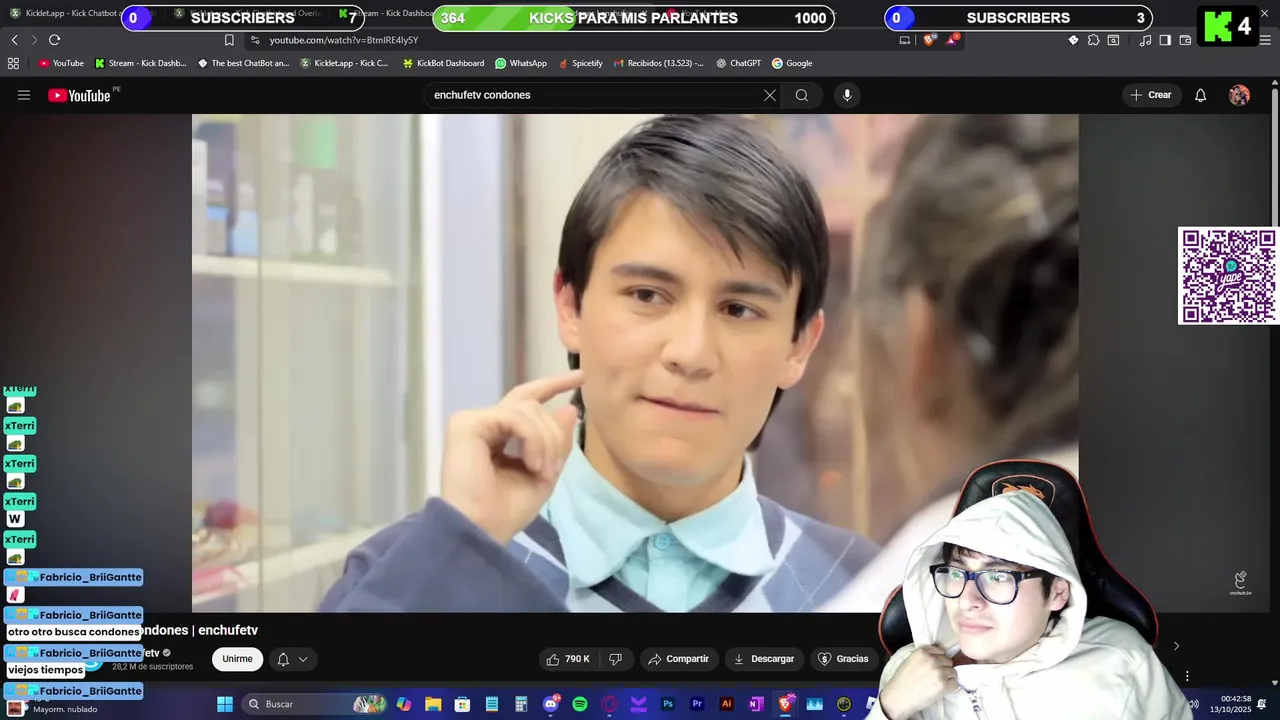Image resolution: width=1280 pixels, height=720 pixels.
Task: Open Spotify from the taskbar
Action: (580, 704)
